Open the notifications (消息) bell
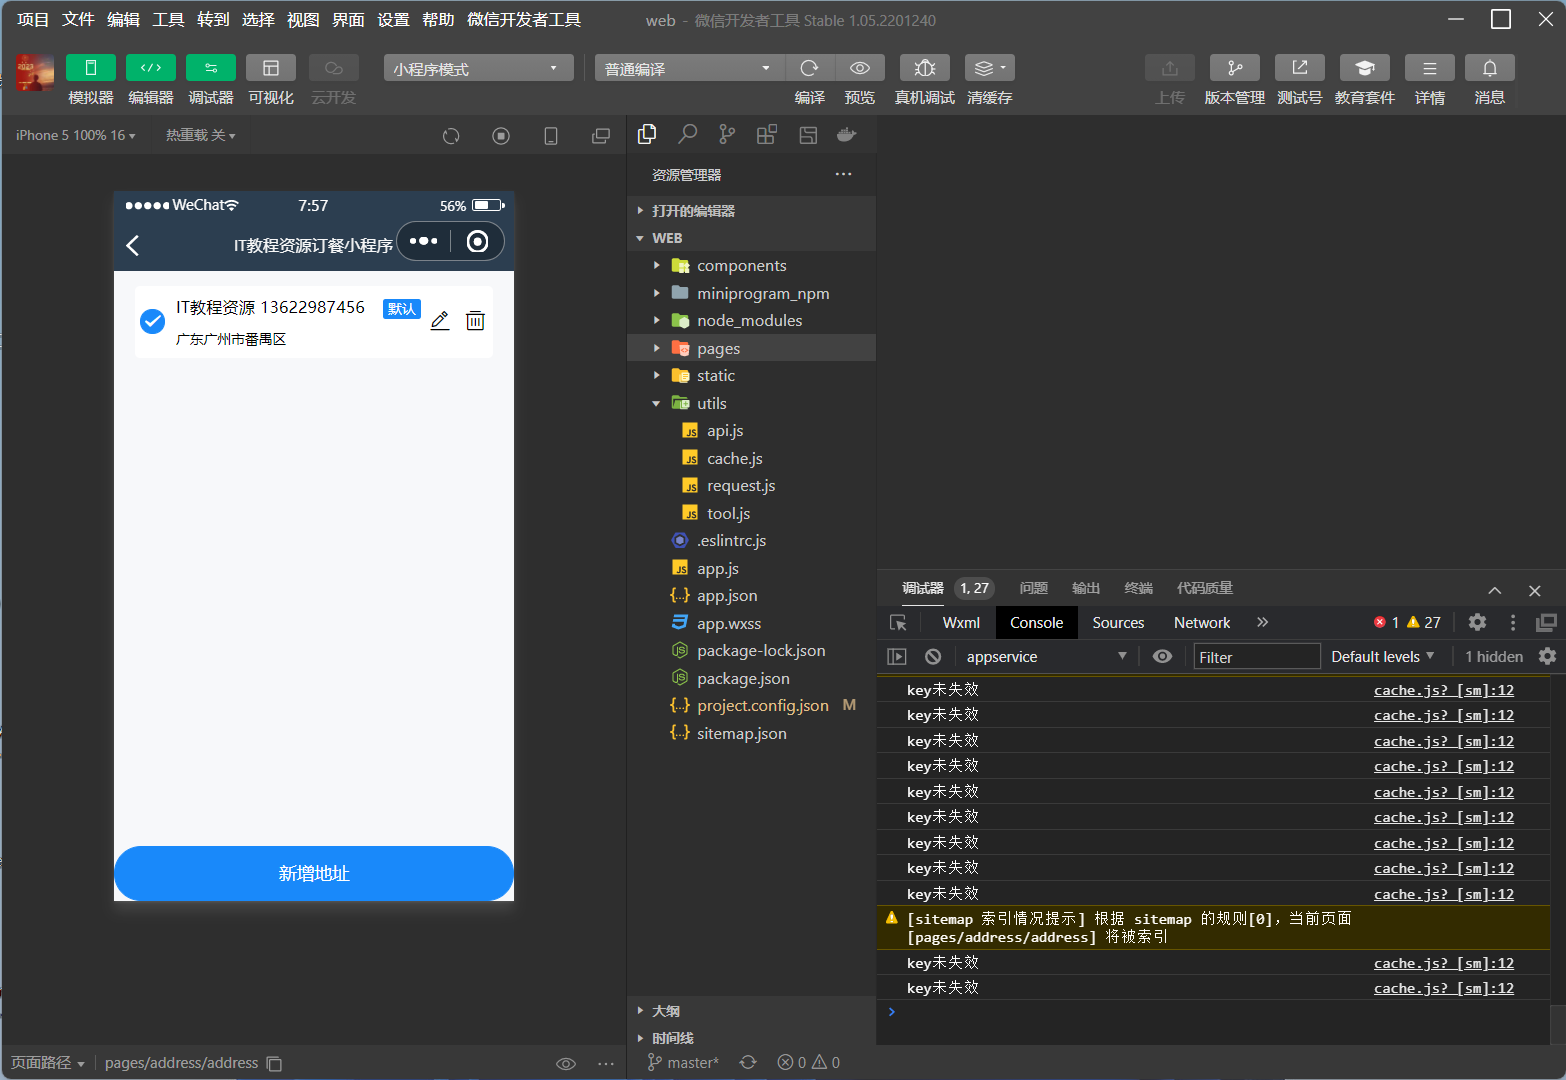 tap(1490, 67)
